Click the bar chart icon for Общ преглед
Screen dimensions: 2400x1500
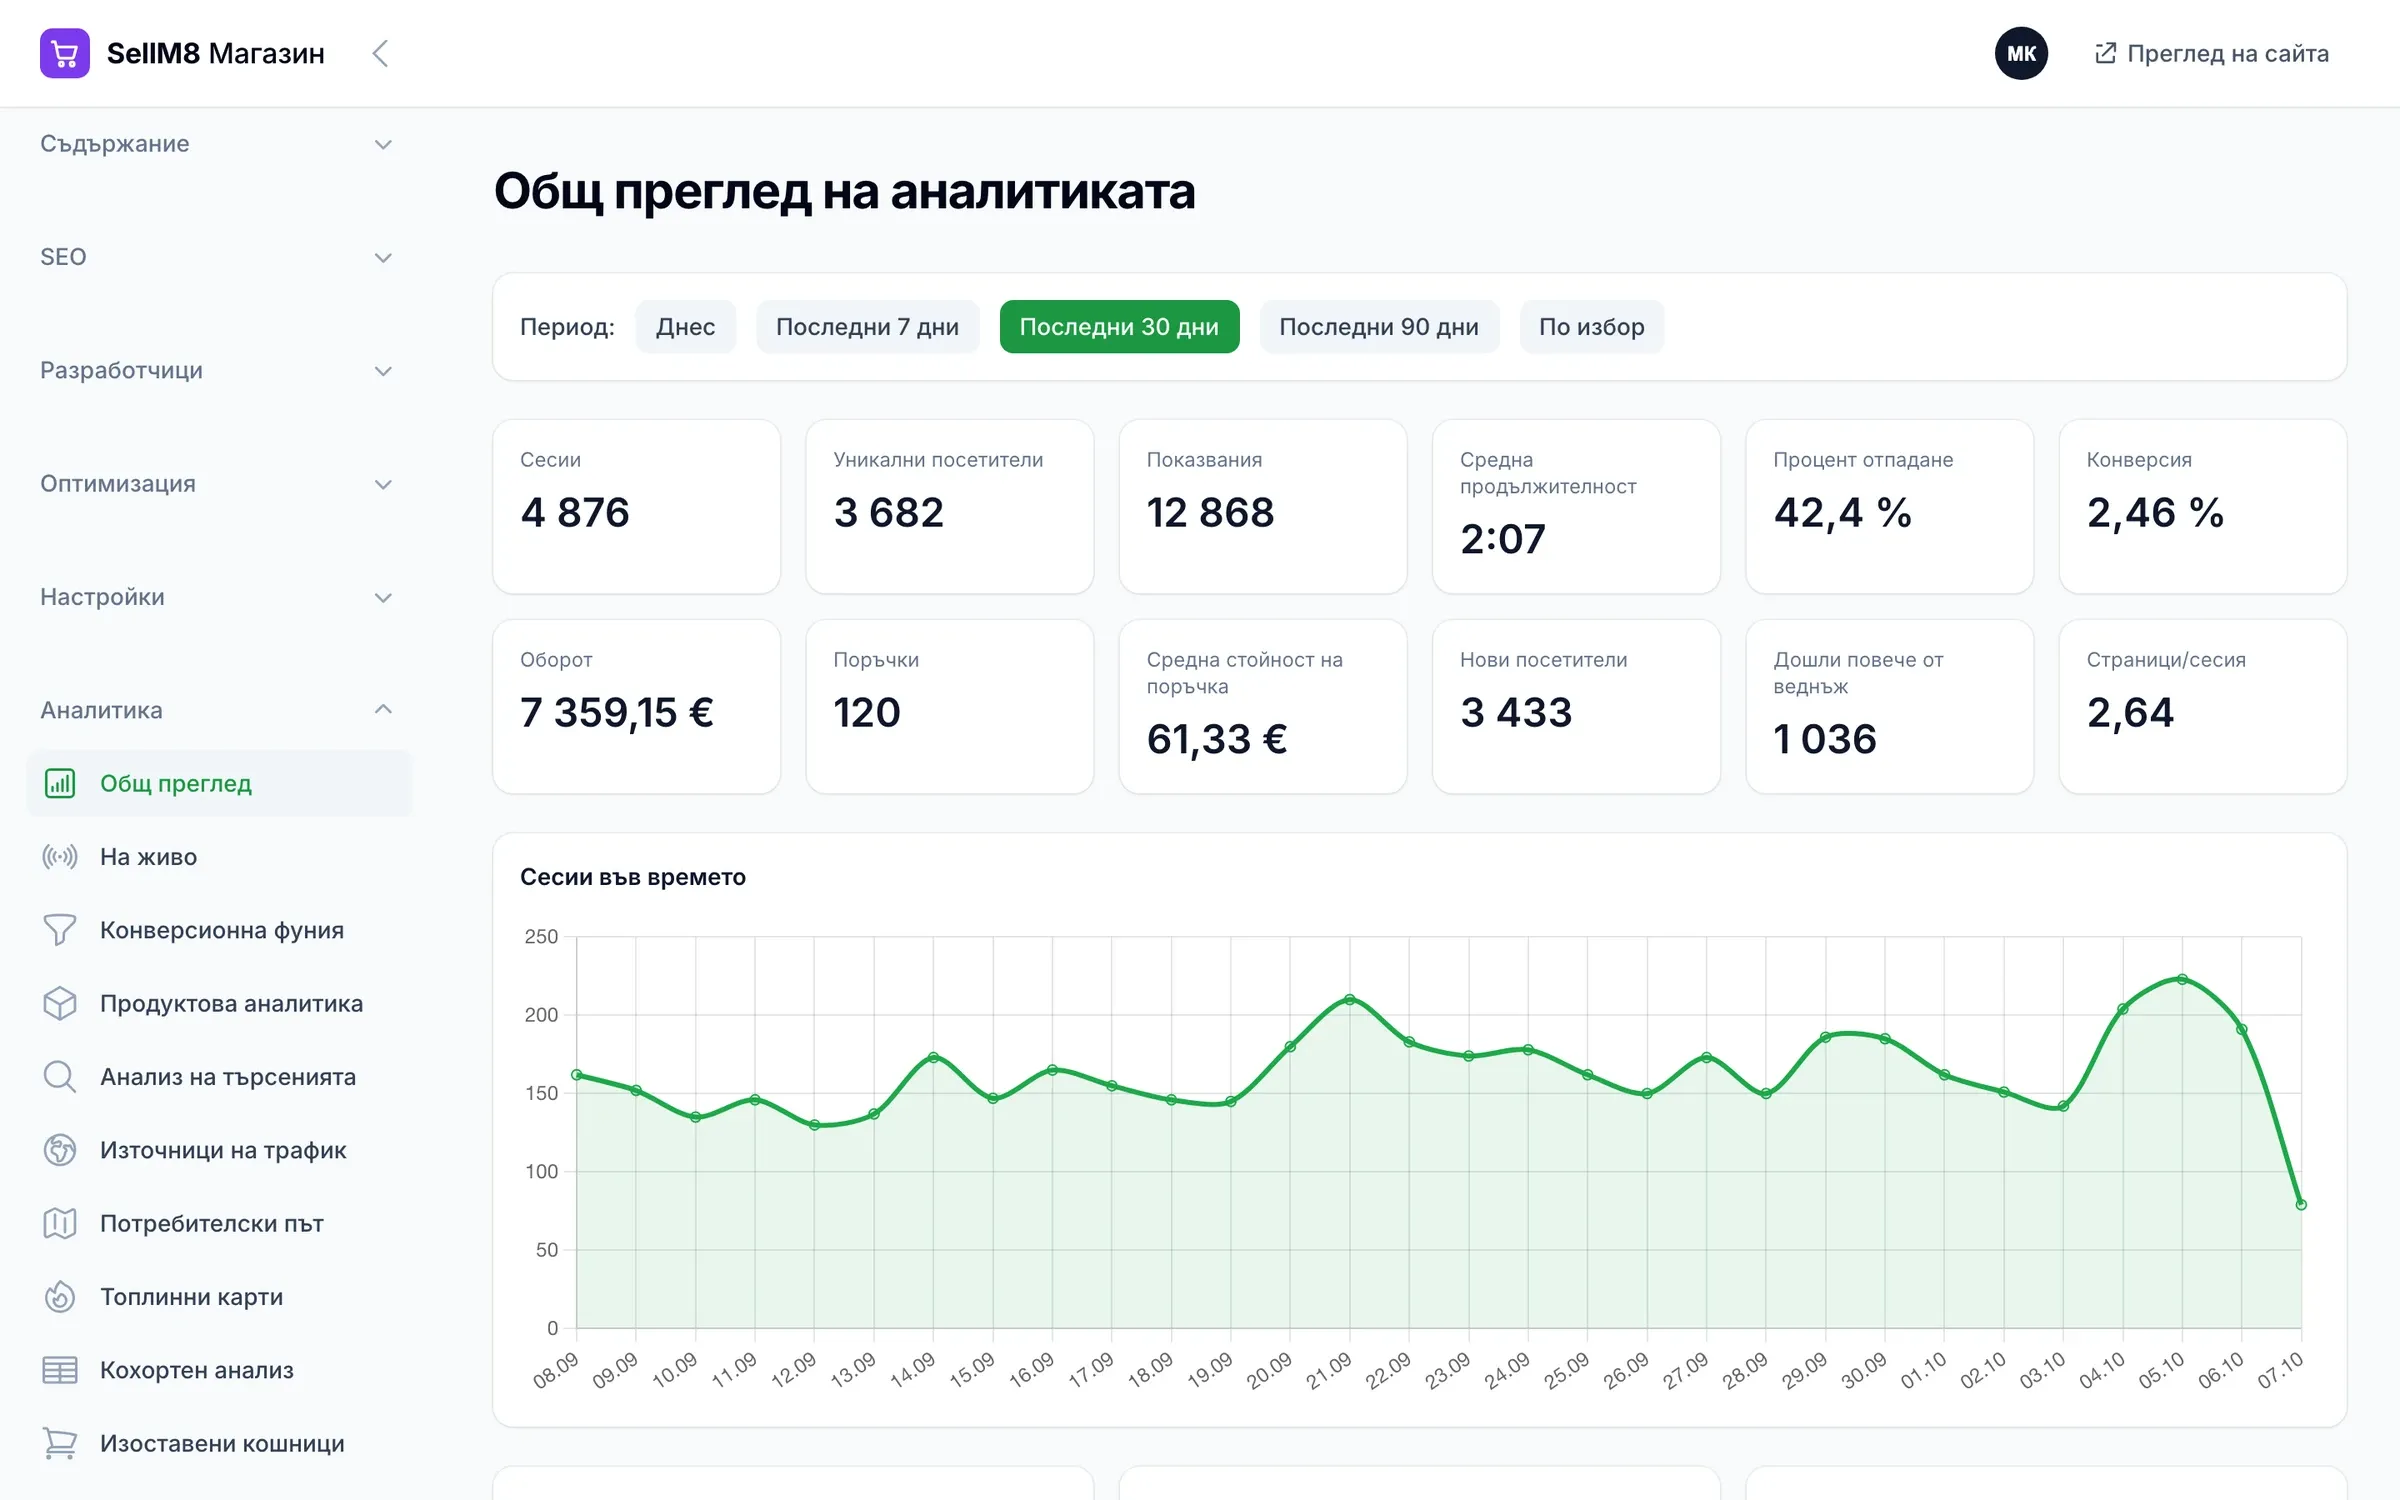coord(60,783)
